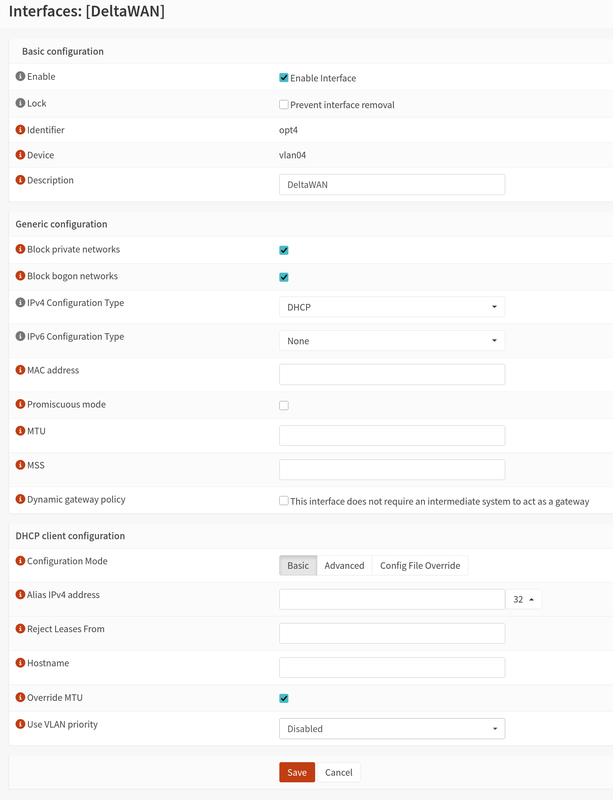Show help for Use VLAN priority
The height and width of the screenshot is (800, 613).
(21, 724)
